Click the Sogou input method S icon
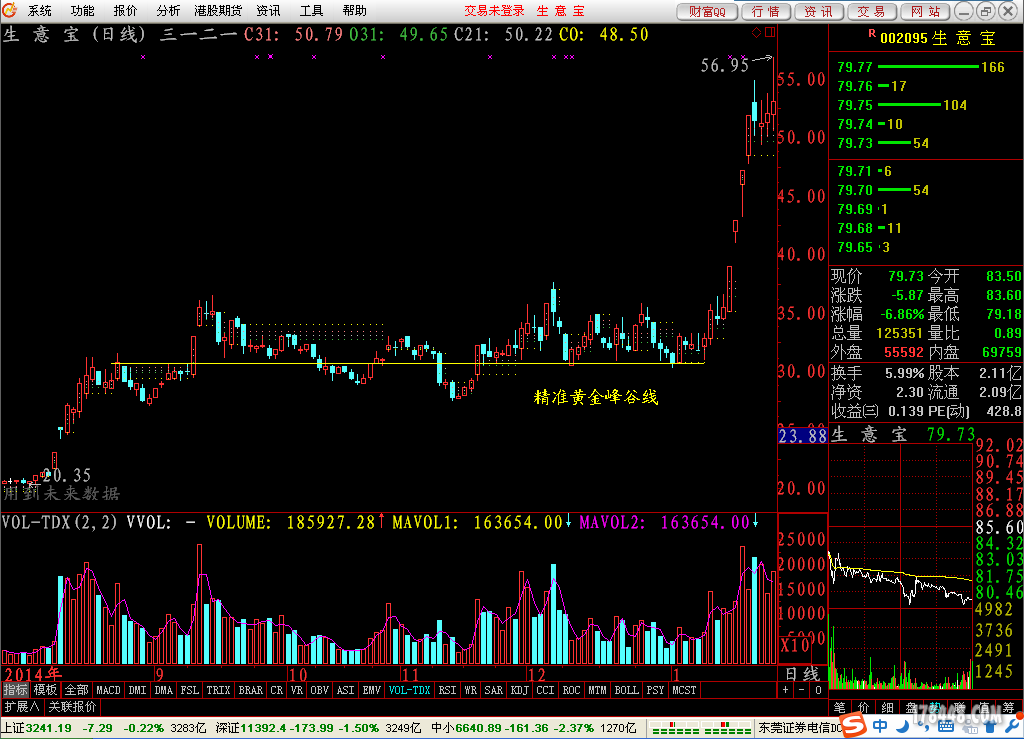Viewport: 1024px width, 739px height. point(854,725)
